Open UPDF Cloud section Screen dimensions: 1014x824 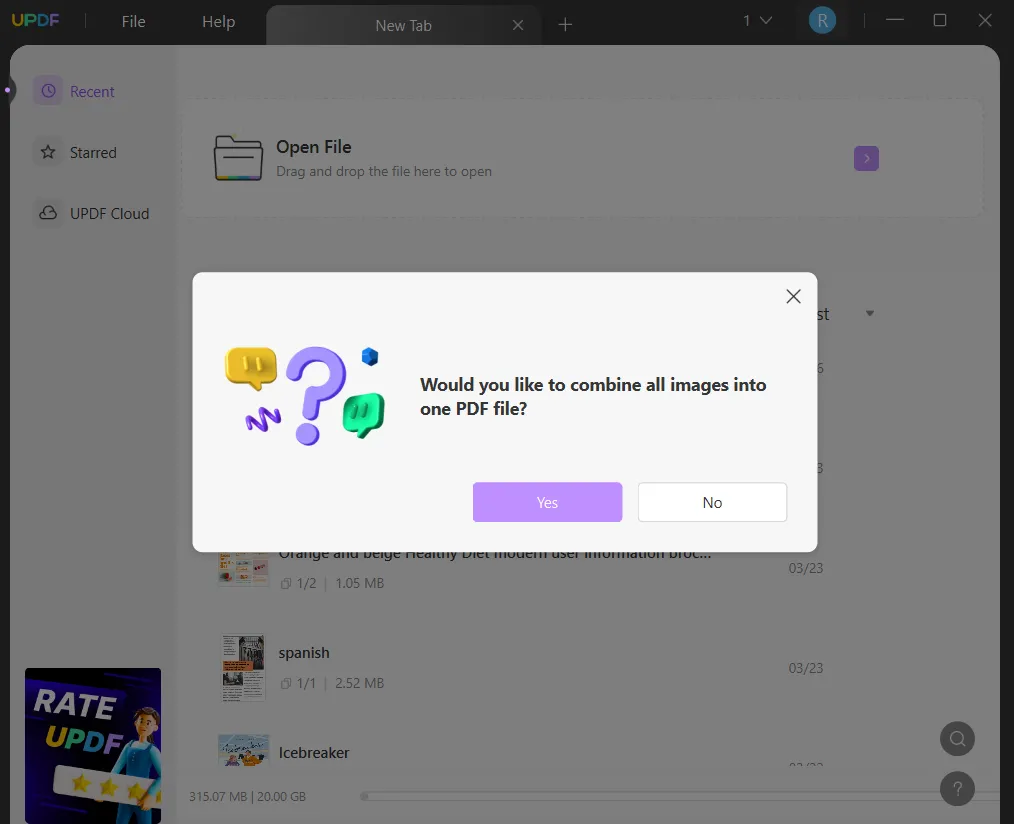[x=92, y=213]
